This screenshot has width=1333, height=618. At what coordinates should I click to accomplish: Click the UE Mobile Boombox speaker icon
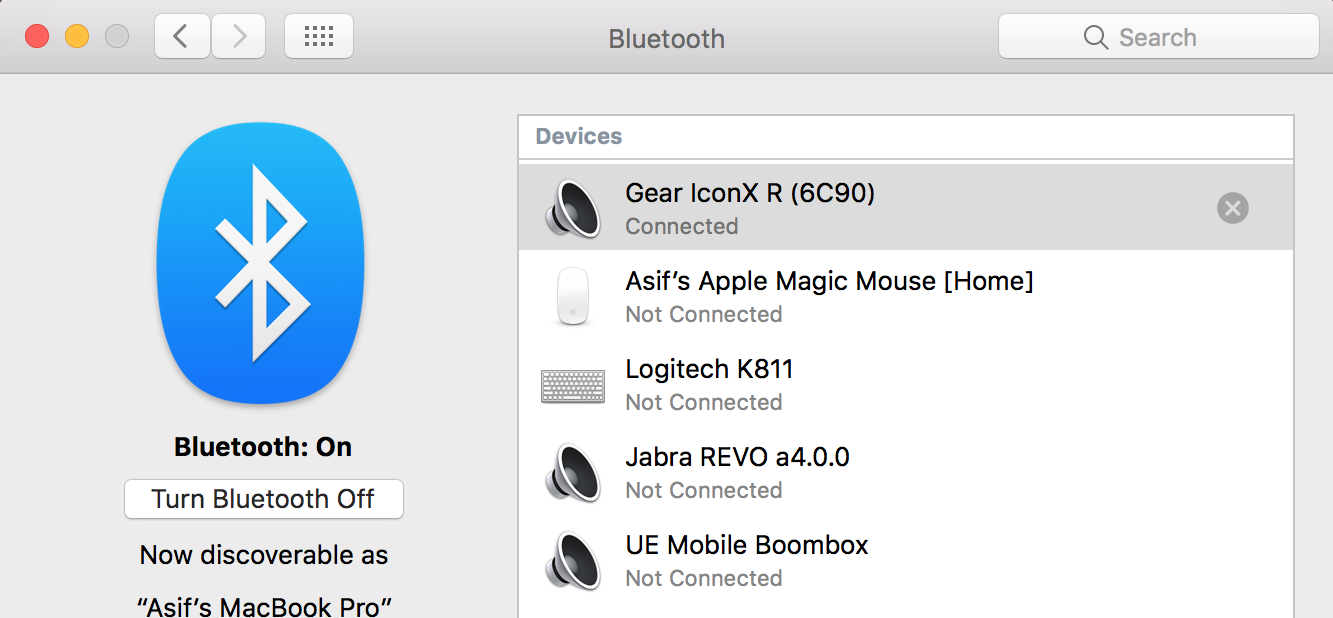pyautogui.click(x=573, y=561)
